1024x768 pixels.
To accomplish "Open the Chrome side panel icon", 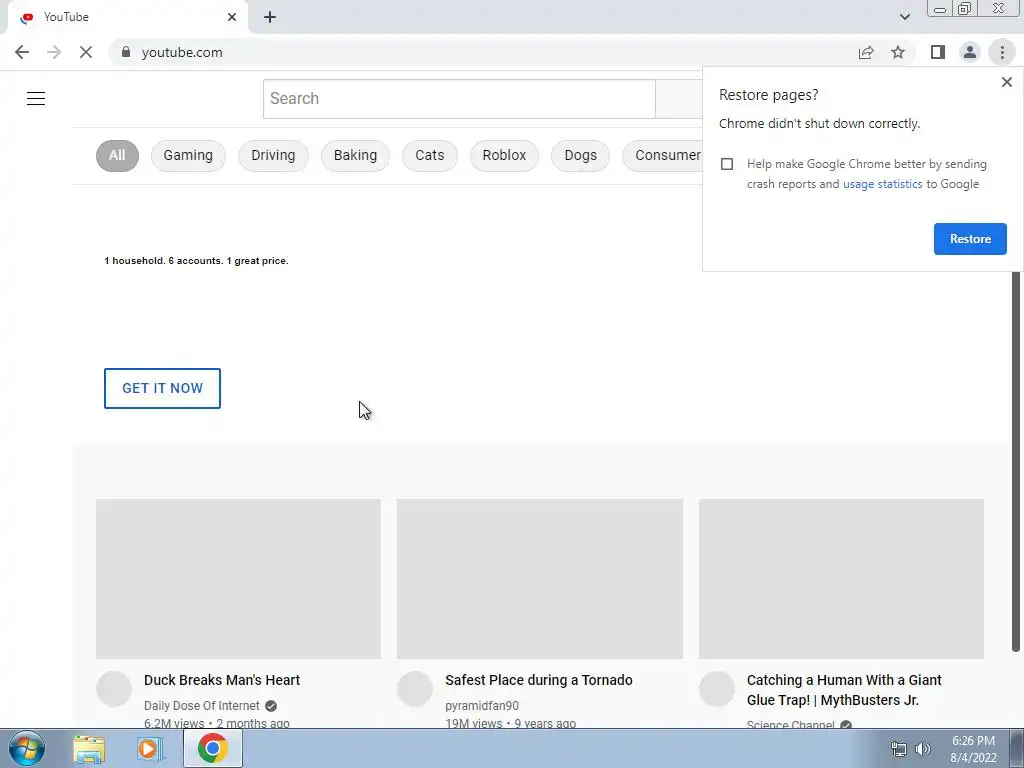I will coord(938,52).
